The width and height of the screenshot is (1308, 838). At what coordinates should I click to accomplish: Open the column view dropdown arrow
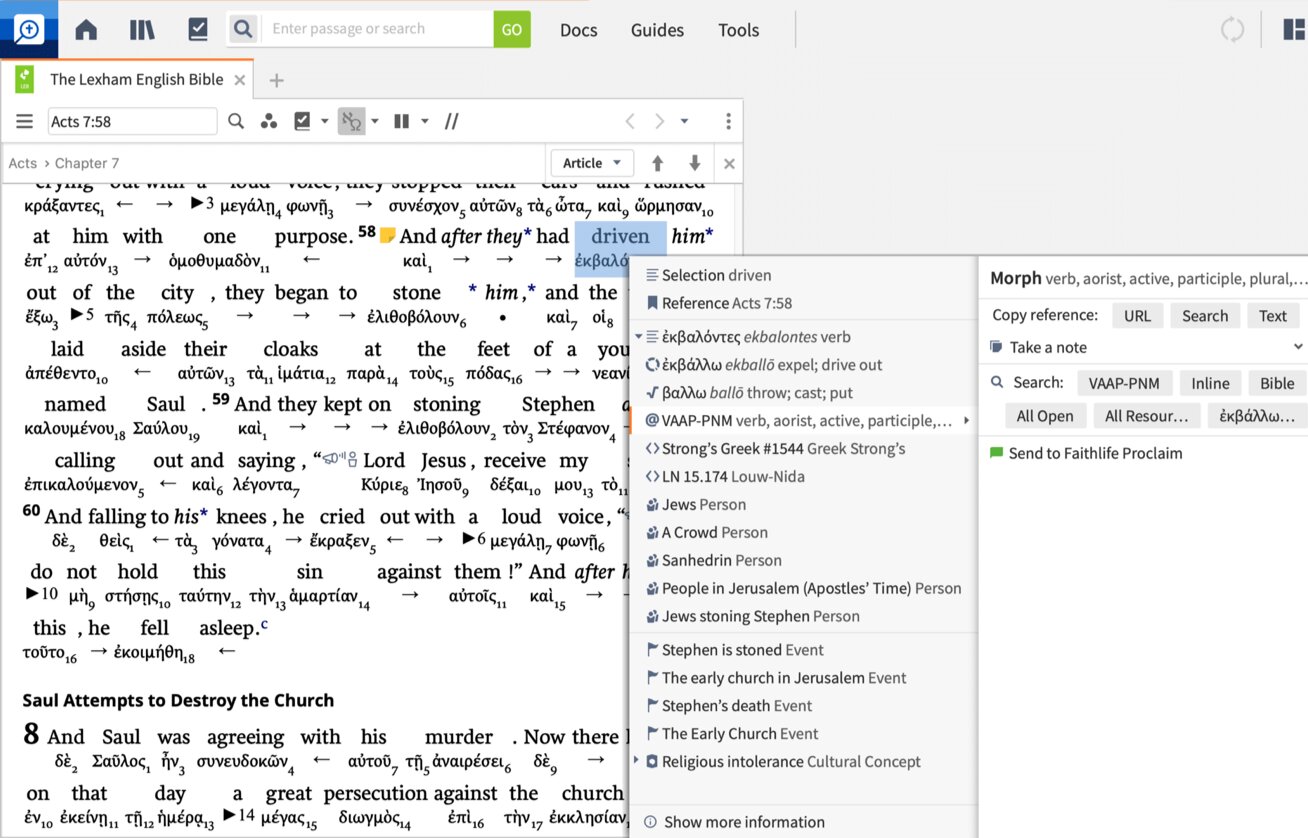pos(424,122)
